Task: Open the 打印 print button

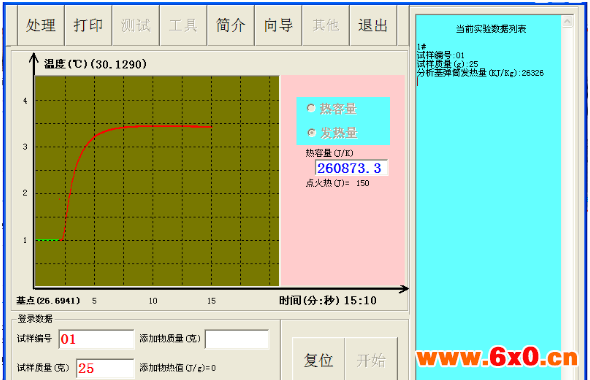Action: click(x=88, y=25)
